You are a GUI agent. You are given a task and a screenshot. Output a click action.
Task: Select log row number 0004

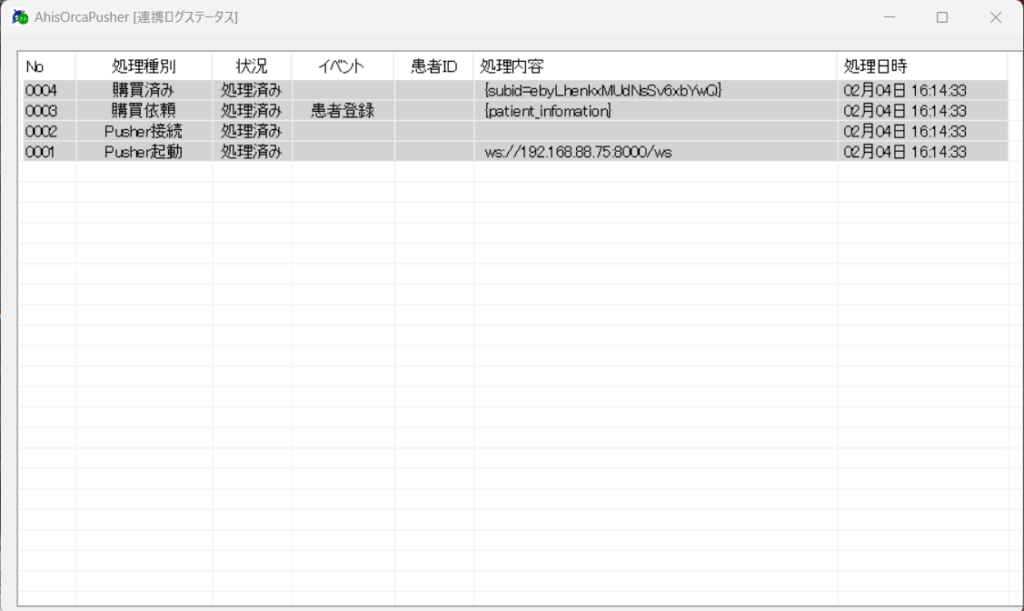point(41,91)
